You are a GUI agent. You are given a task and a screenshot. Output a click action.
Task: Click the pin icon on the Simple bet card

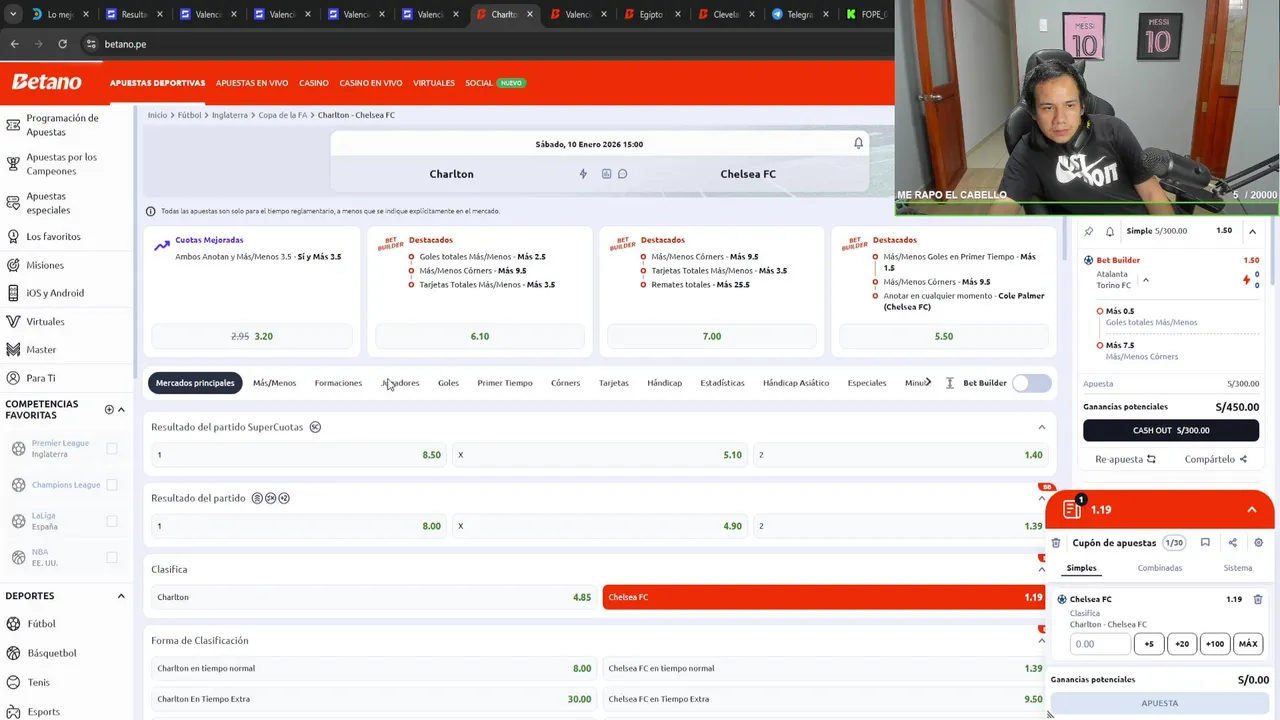pyautogui.click(x=1089, y=231)
